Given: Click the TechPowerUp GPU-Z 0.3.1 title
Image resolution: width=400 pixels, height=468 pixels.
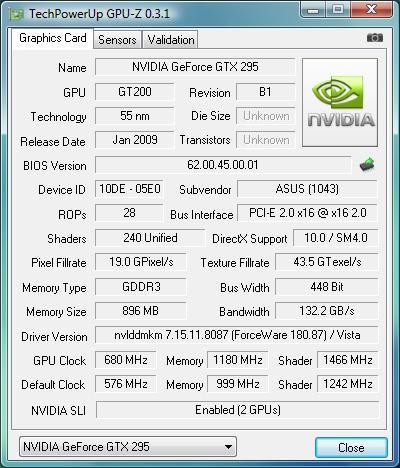Looking at the screenshot, I should [x=99, y=14].
